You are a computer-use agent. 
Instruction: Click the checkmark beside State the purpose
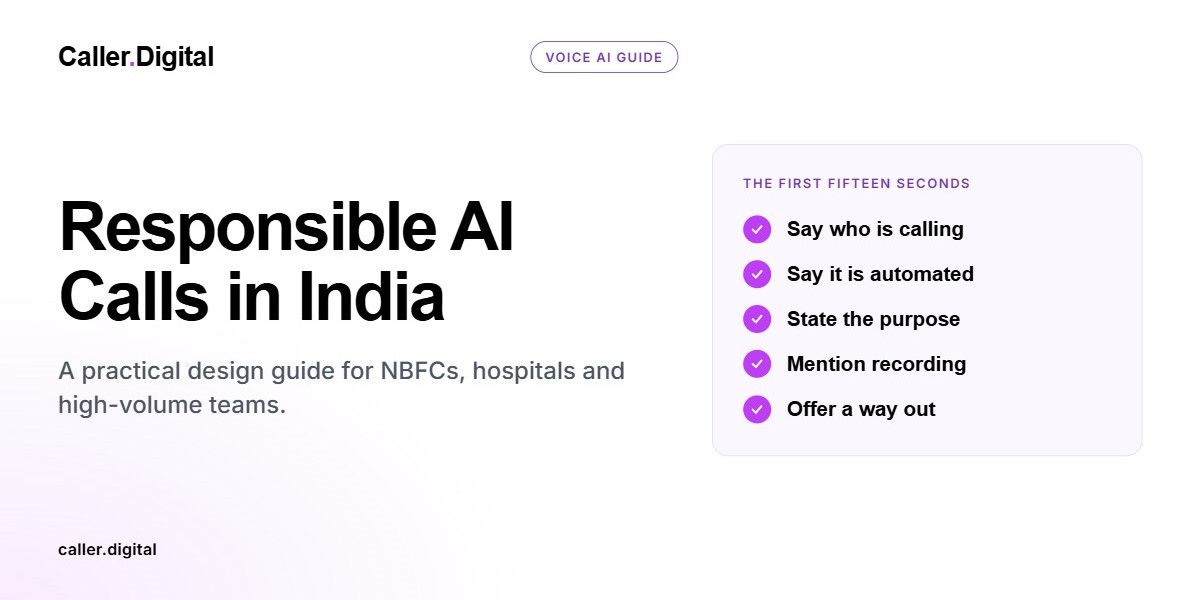tap(757, 319)
